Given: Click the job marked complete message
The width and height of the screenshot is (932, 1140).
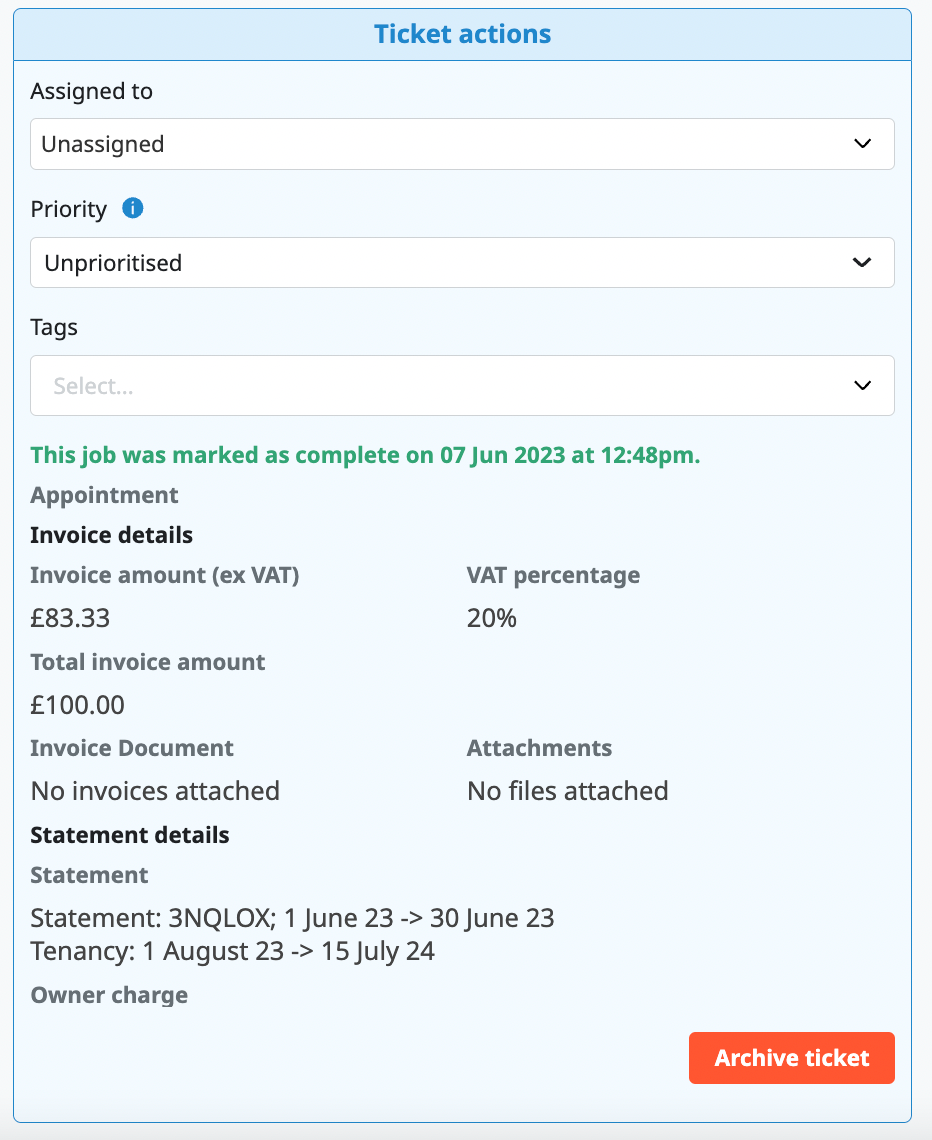Looking at the screenshot, I should coord(365,455).
